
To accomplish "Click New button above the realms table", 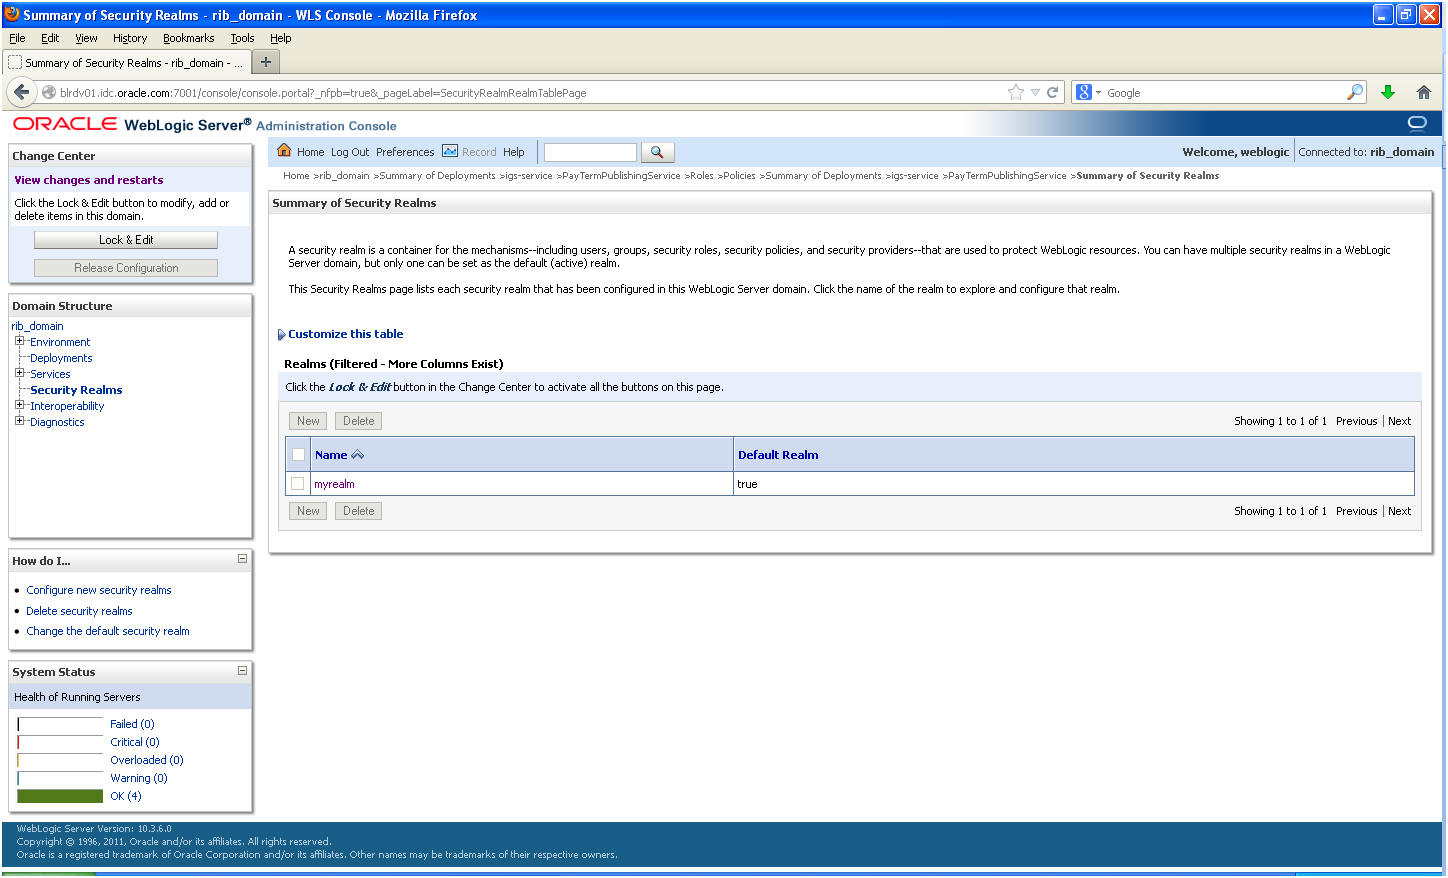I will click(x=308, y=421).
